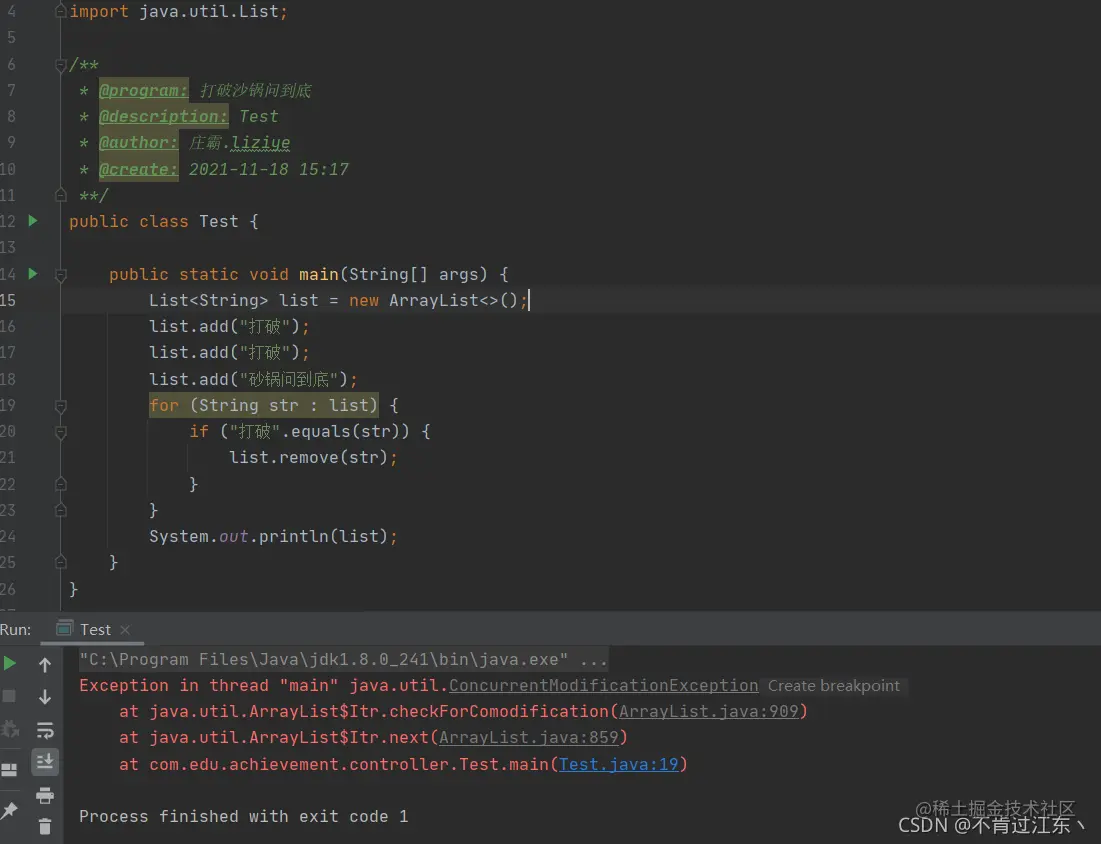The height and width of the screenshot is (844, 1101).
Task: Close the Test run tab
Action: click(x=125, y=630)
